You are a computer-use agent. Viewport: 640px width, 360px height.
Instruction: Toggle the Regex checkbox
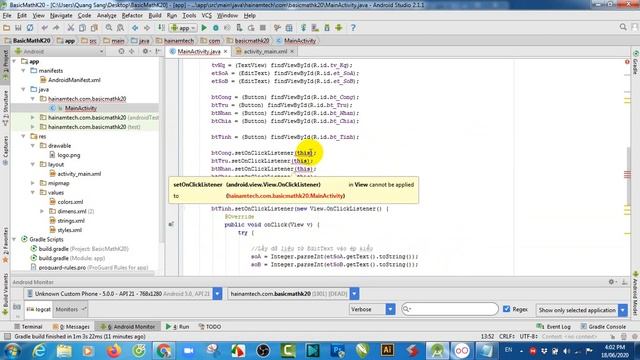507,309
